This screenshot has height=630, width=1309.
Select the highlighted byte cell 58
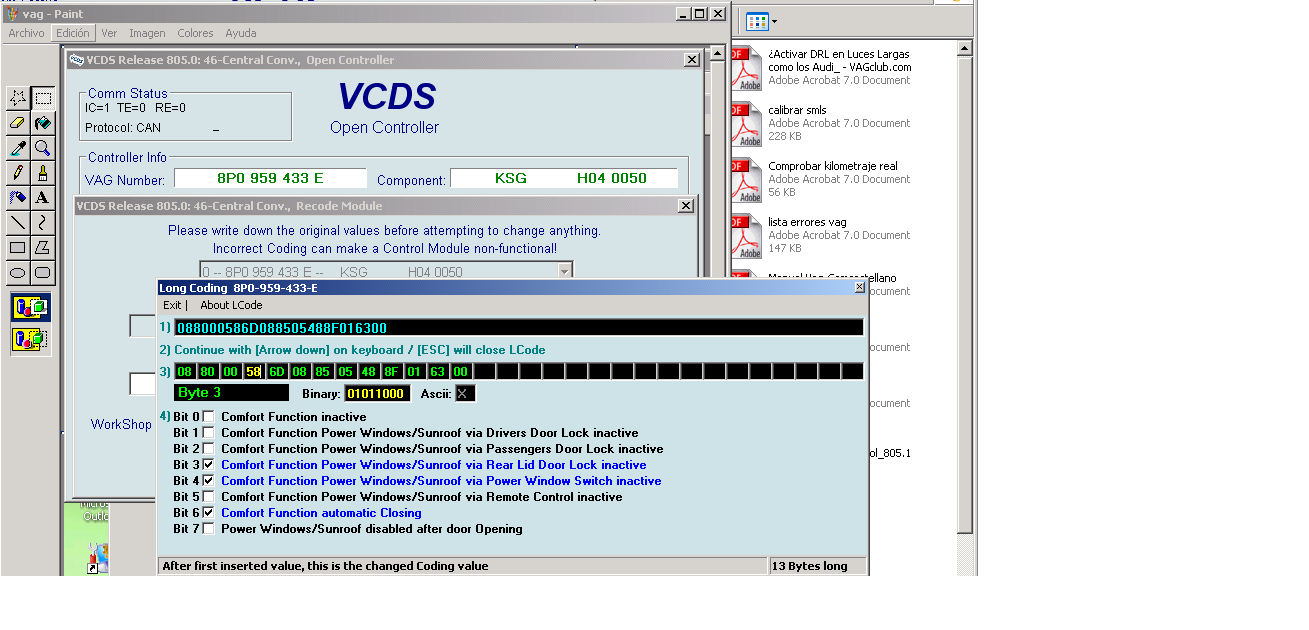click(x=254, y=371)
